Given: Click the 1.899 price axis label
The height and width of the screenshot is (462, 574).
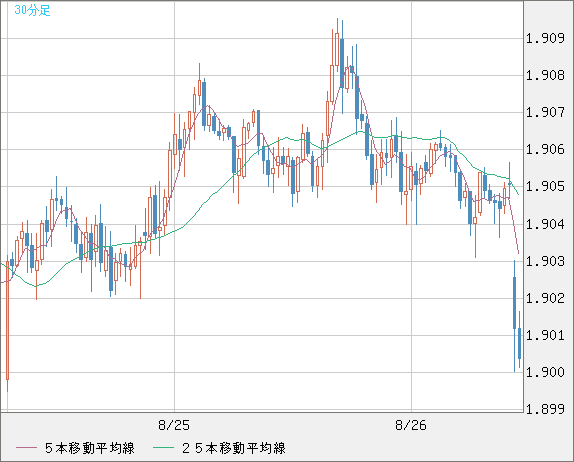Looking at the screenshot, I should tap(545, 409).
